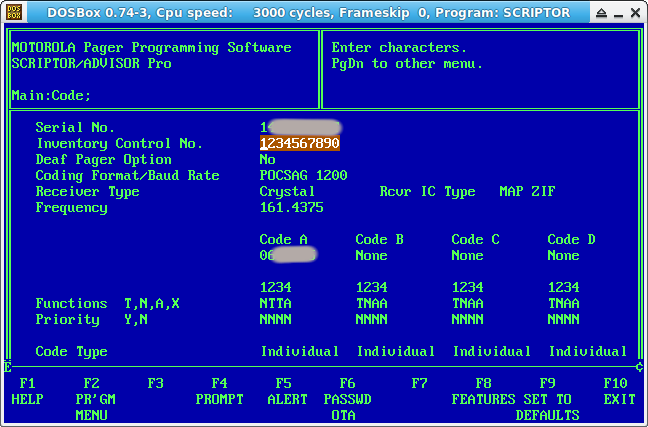Click the Frequency label

pyautogui.click(x=71, y=208)
